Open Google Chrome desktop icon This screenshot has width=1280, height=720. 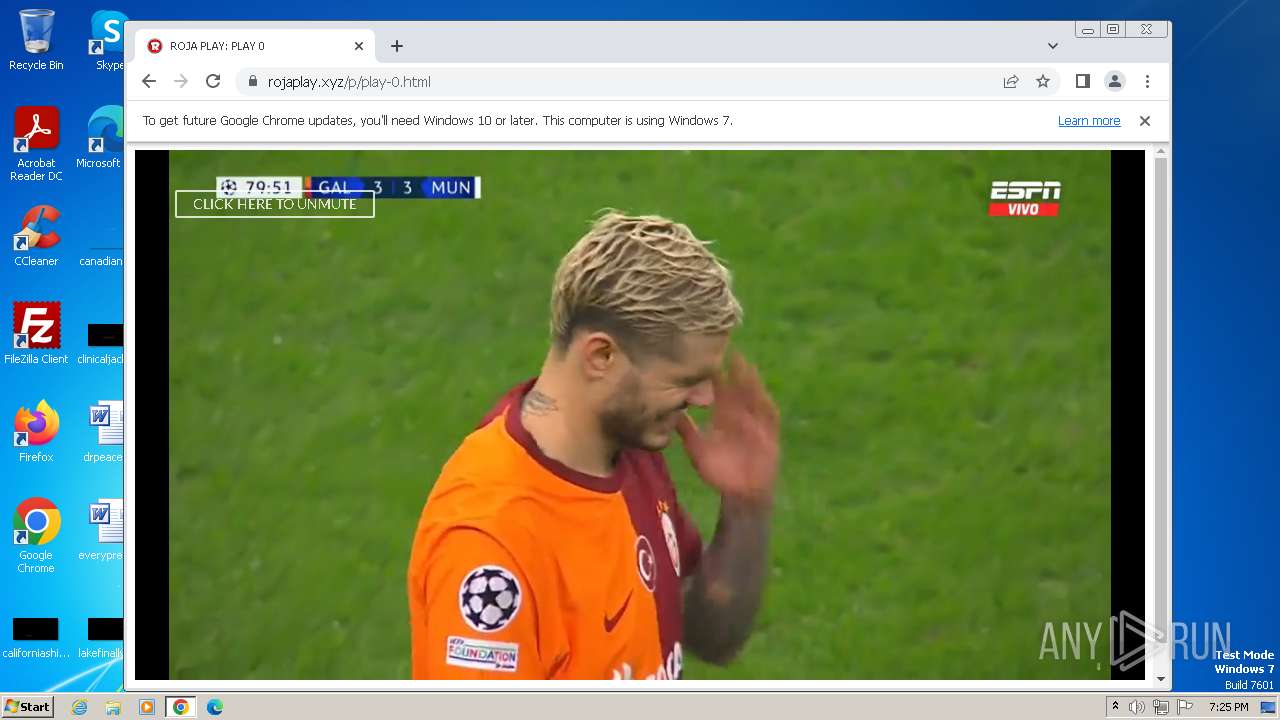point(36,536)
